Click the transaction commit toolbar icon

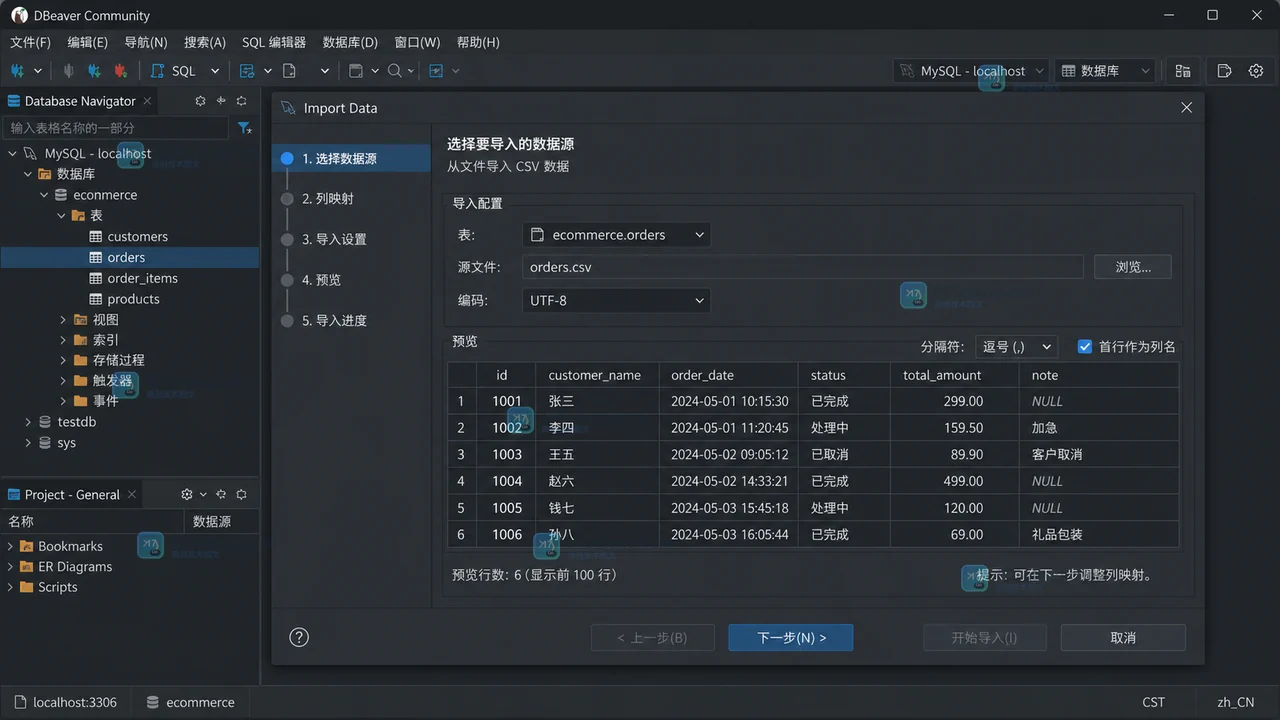(247, 71)
